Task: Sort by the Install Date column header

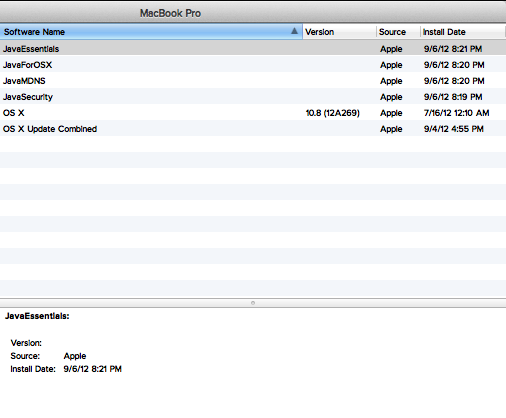Action: pos(463,32)
